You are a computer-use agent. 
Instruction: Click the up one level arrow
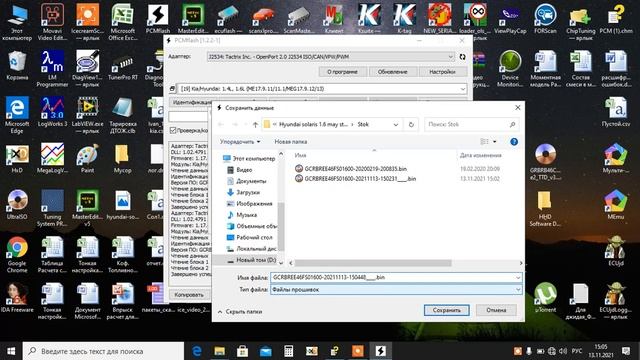click(255, 124)
